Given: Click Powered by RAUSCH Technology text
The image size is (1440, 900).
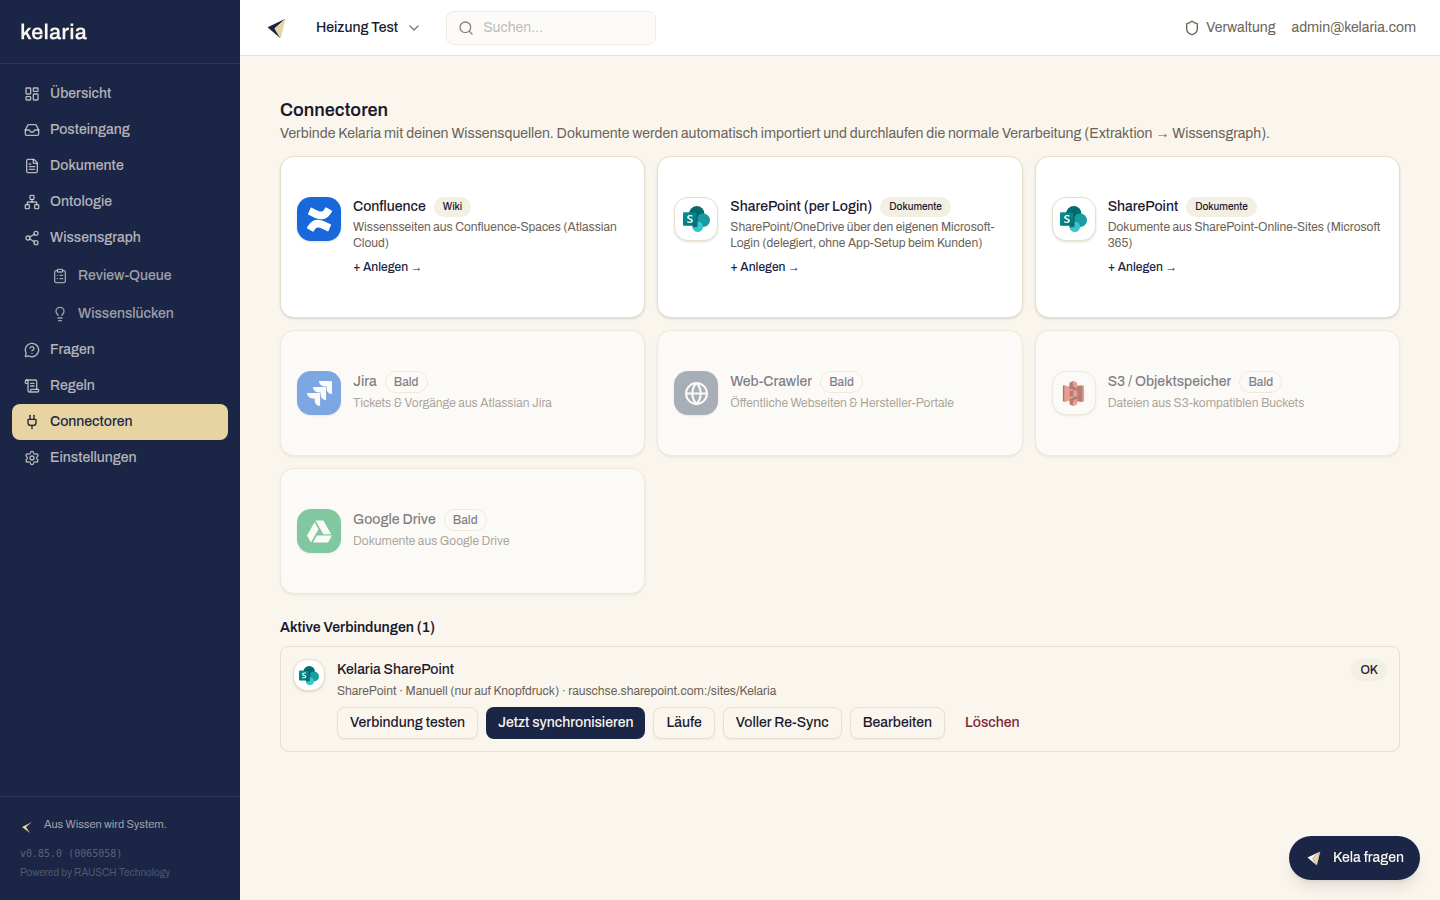Looking at the screenshot, I should (x=95, y=873).
